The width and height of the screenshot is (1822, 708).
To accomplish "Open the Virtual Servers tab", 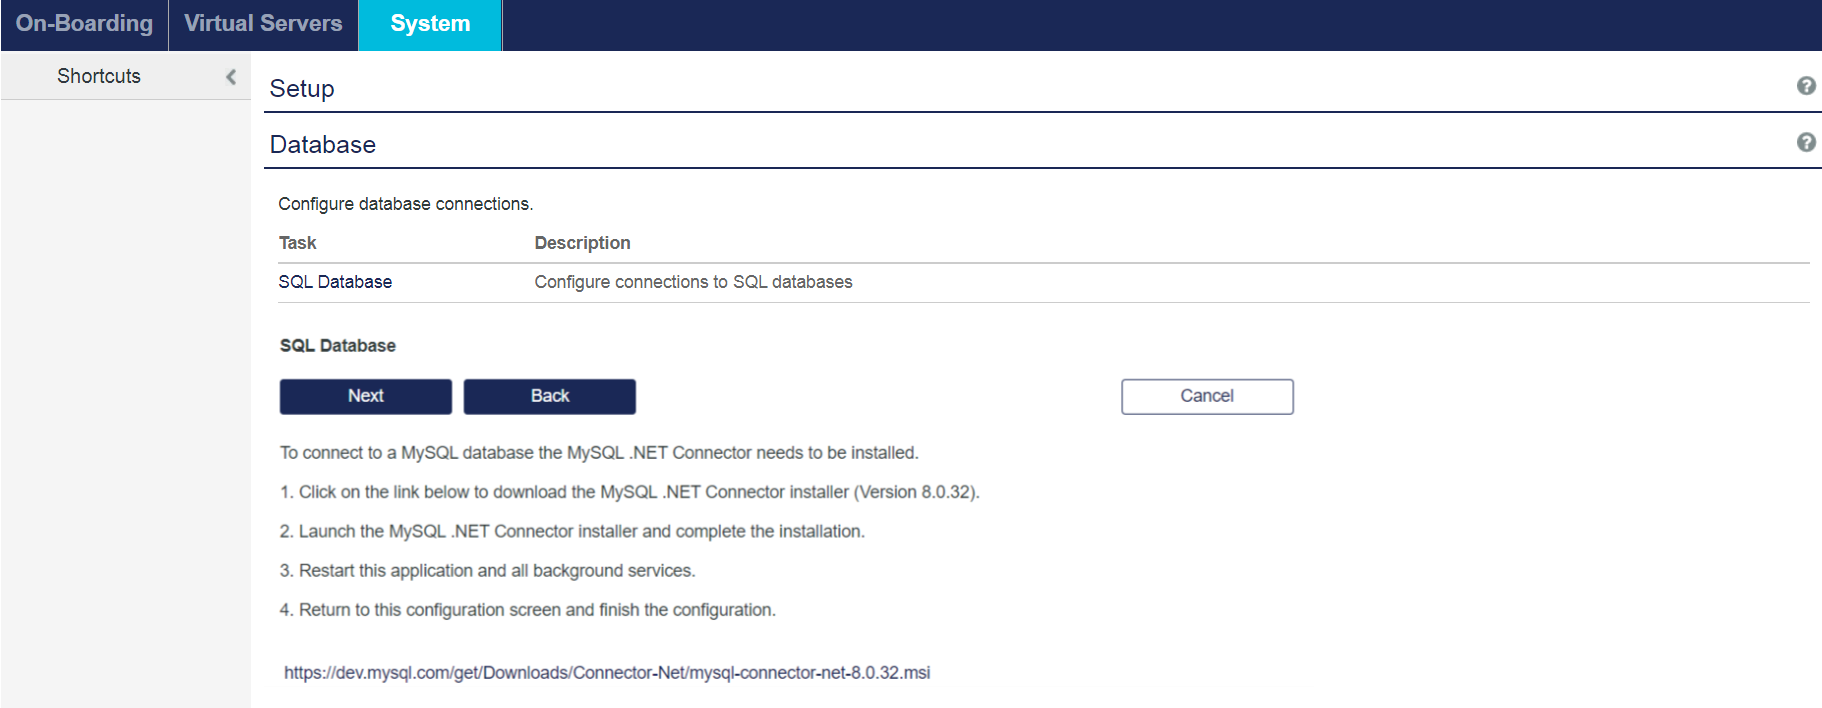I will point(263,24).
